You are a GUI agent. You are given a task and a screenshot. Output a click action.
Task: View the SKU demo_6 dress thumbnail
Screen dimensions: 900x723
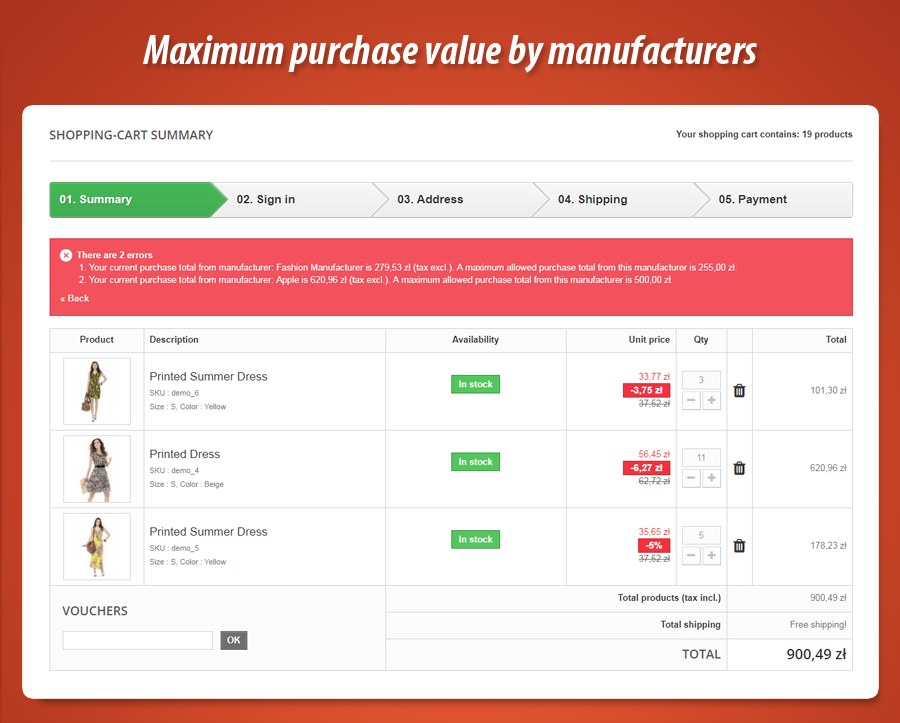coord(97,391)
